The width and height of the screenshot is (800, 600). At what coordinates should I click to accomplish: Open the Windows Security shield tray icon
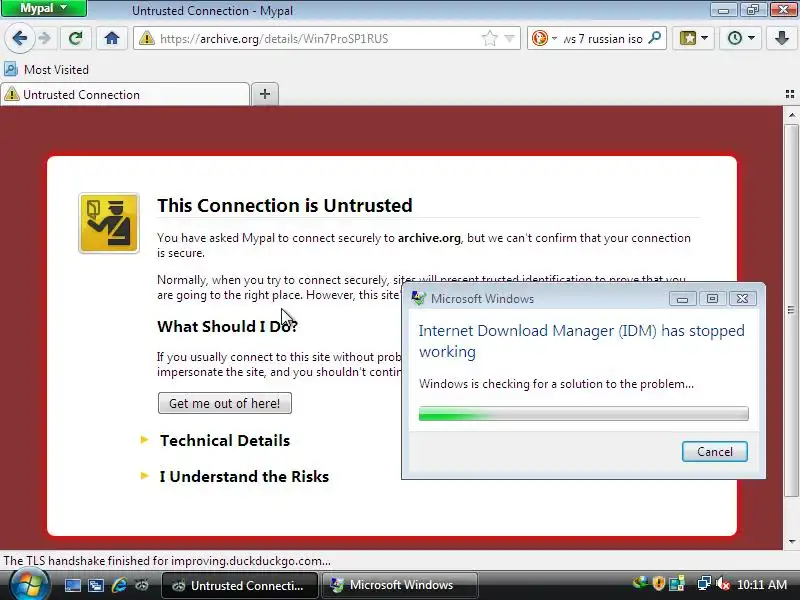point(659,583)
